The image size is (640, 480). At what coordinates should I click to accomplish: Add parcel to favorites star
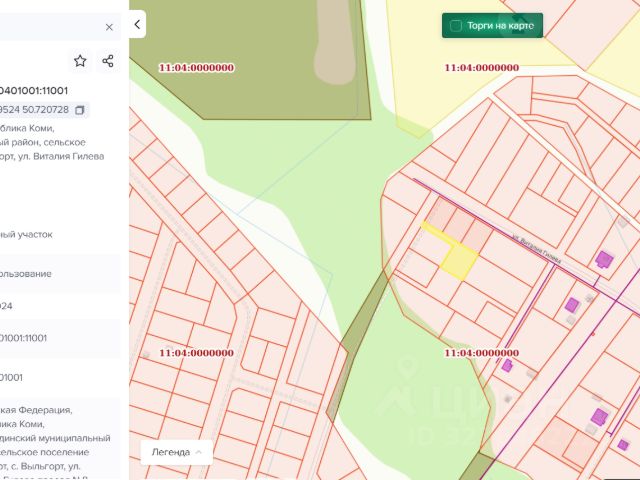(80, 61)
